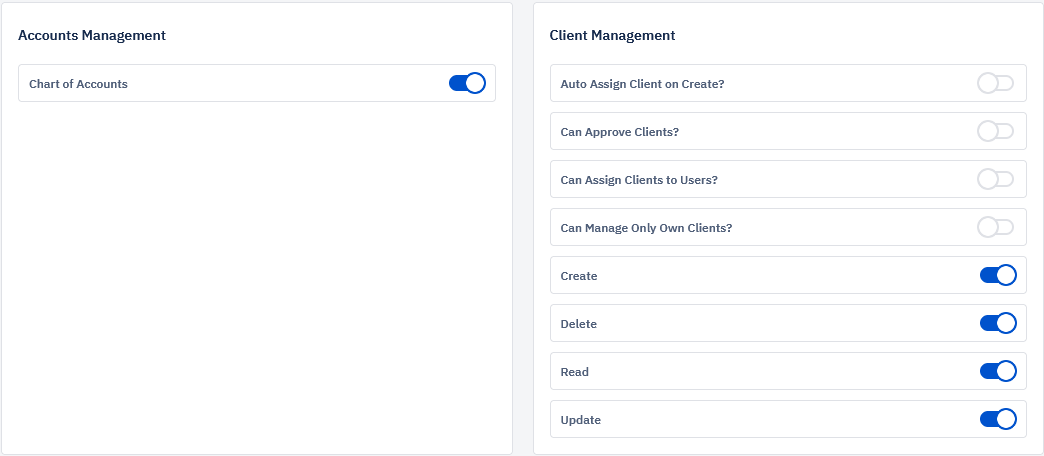The width and height of the screenshot is (1044, 456).
Task: Turn off the Update permission toggle
Action: coord(998,419)
